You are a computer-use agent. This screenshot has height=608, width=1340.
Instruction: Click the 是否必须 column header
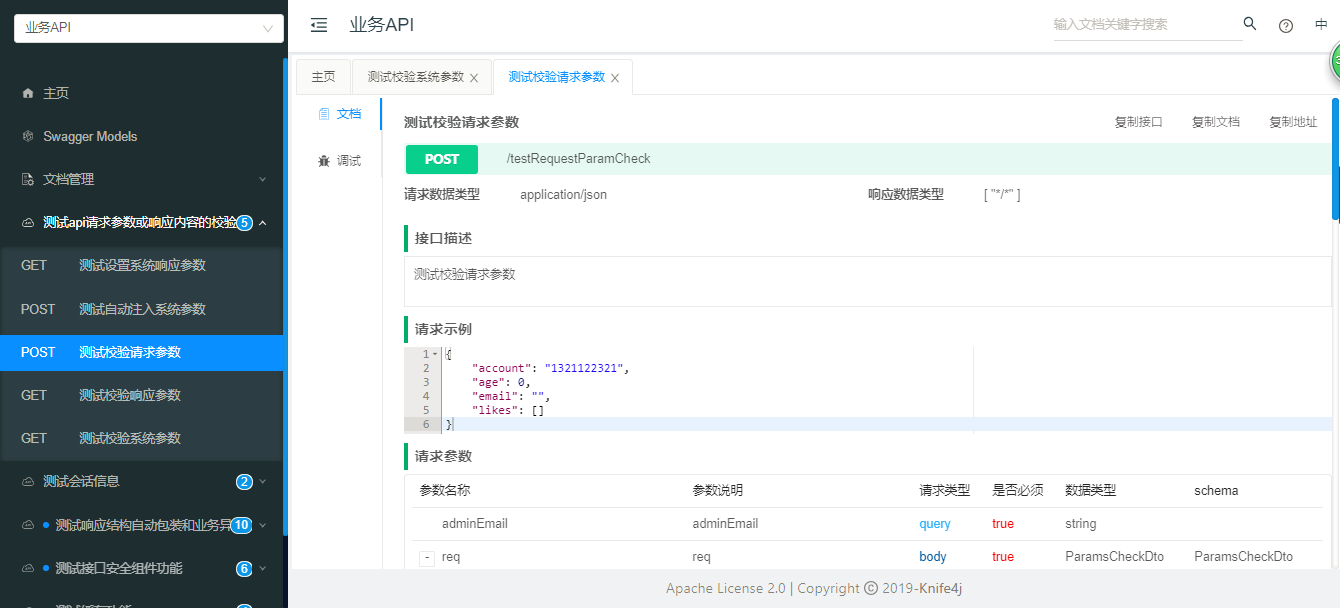point(1018,491)
